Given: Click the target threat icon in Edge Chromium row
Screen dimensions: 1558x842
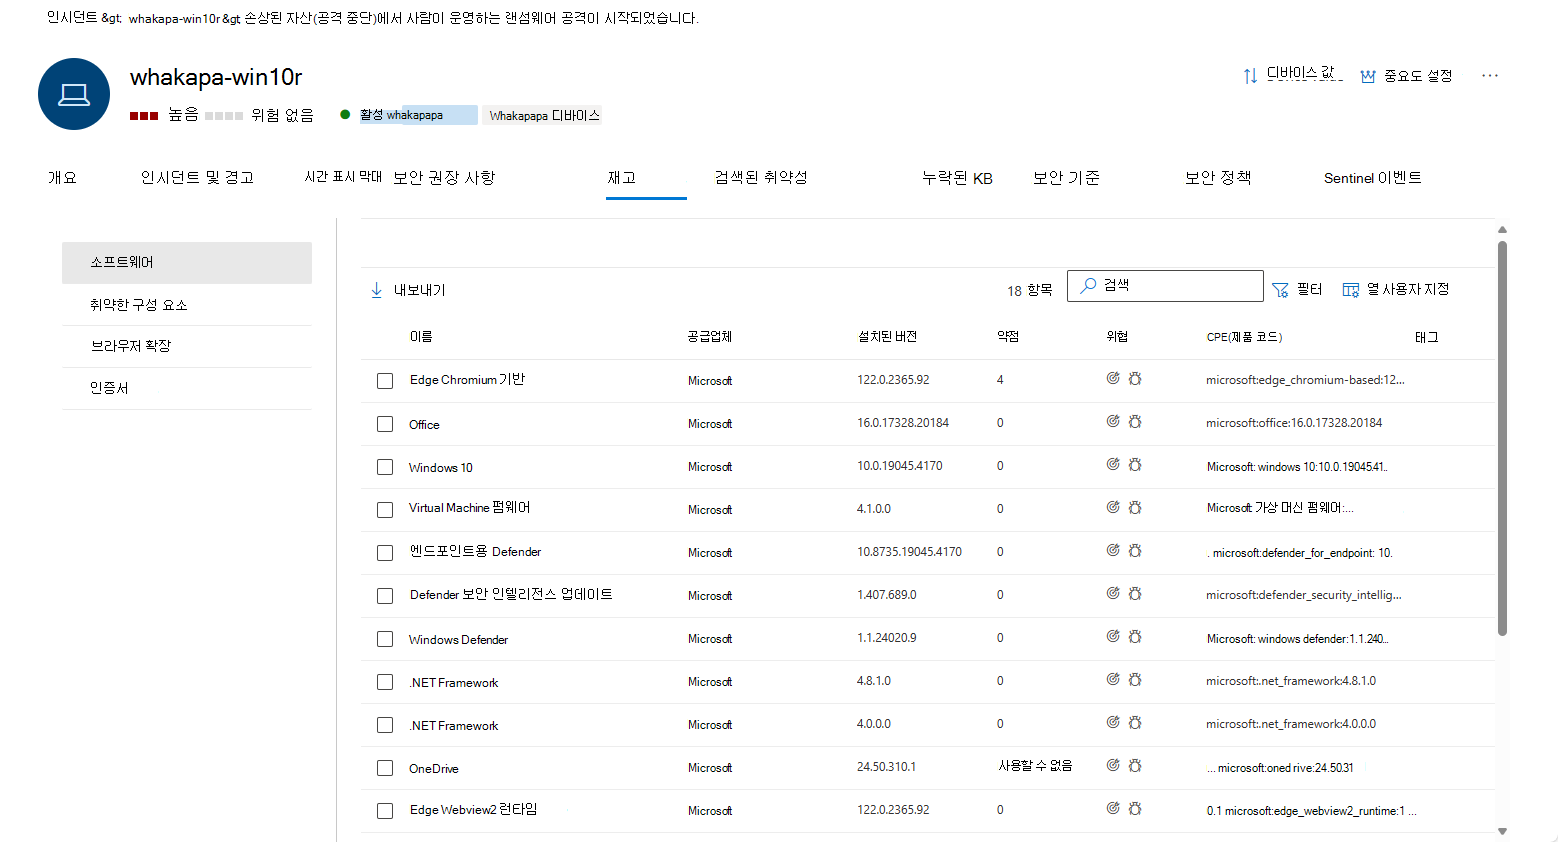Looking at the screenshot, I should tap(1113, 379).
